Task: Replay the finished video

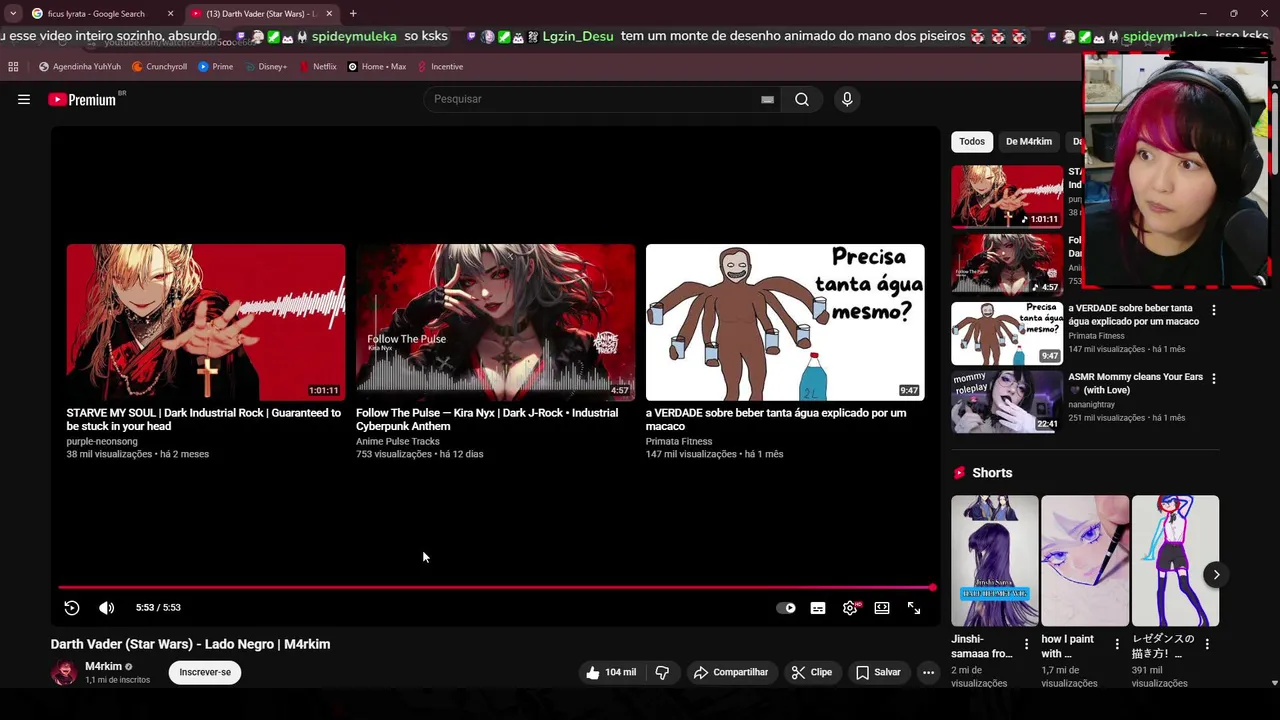Action: pyautogui.click(x=72, y=608)
